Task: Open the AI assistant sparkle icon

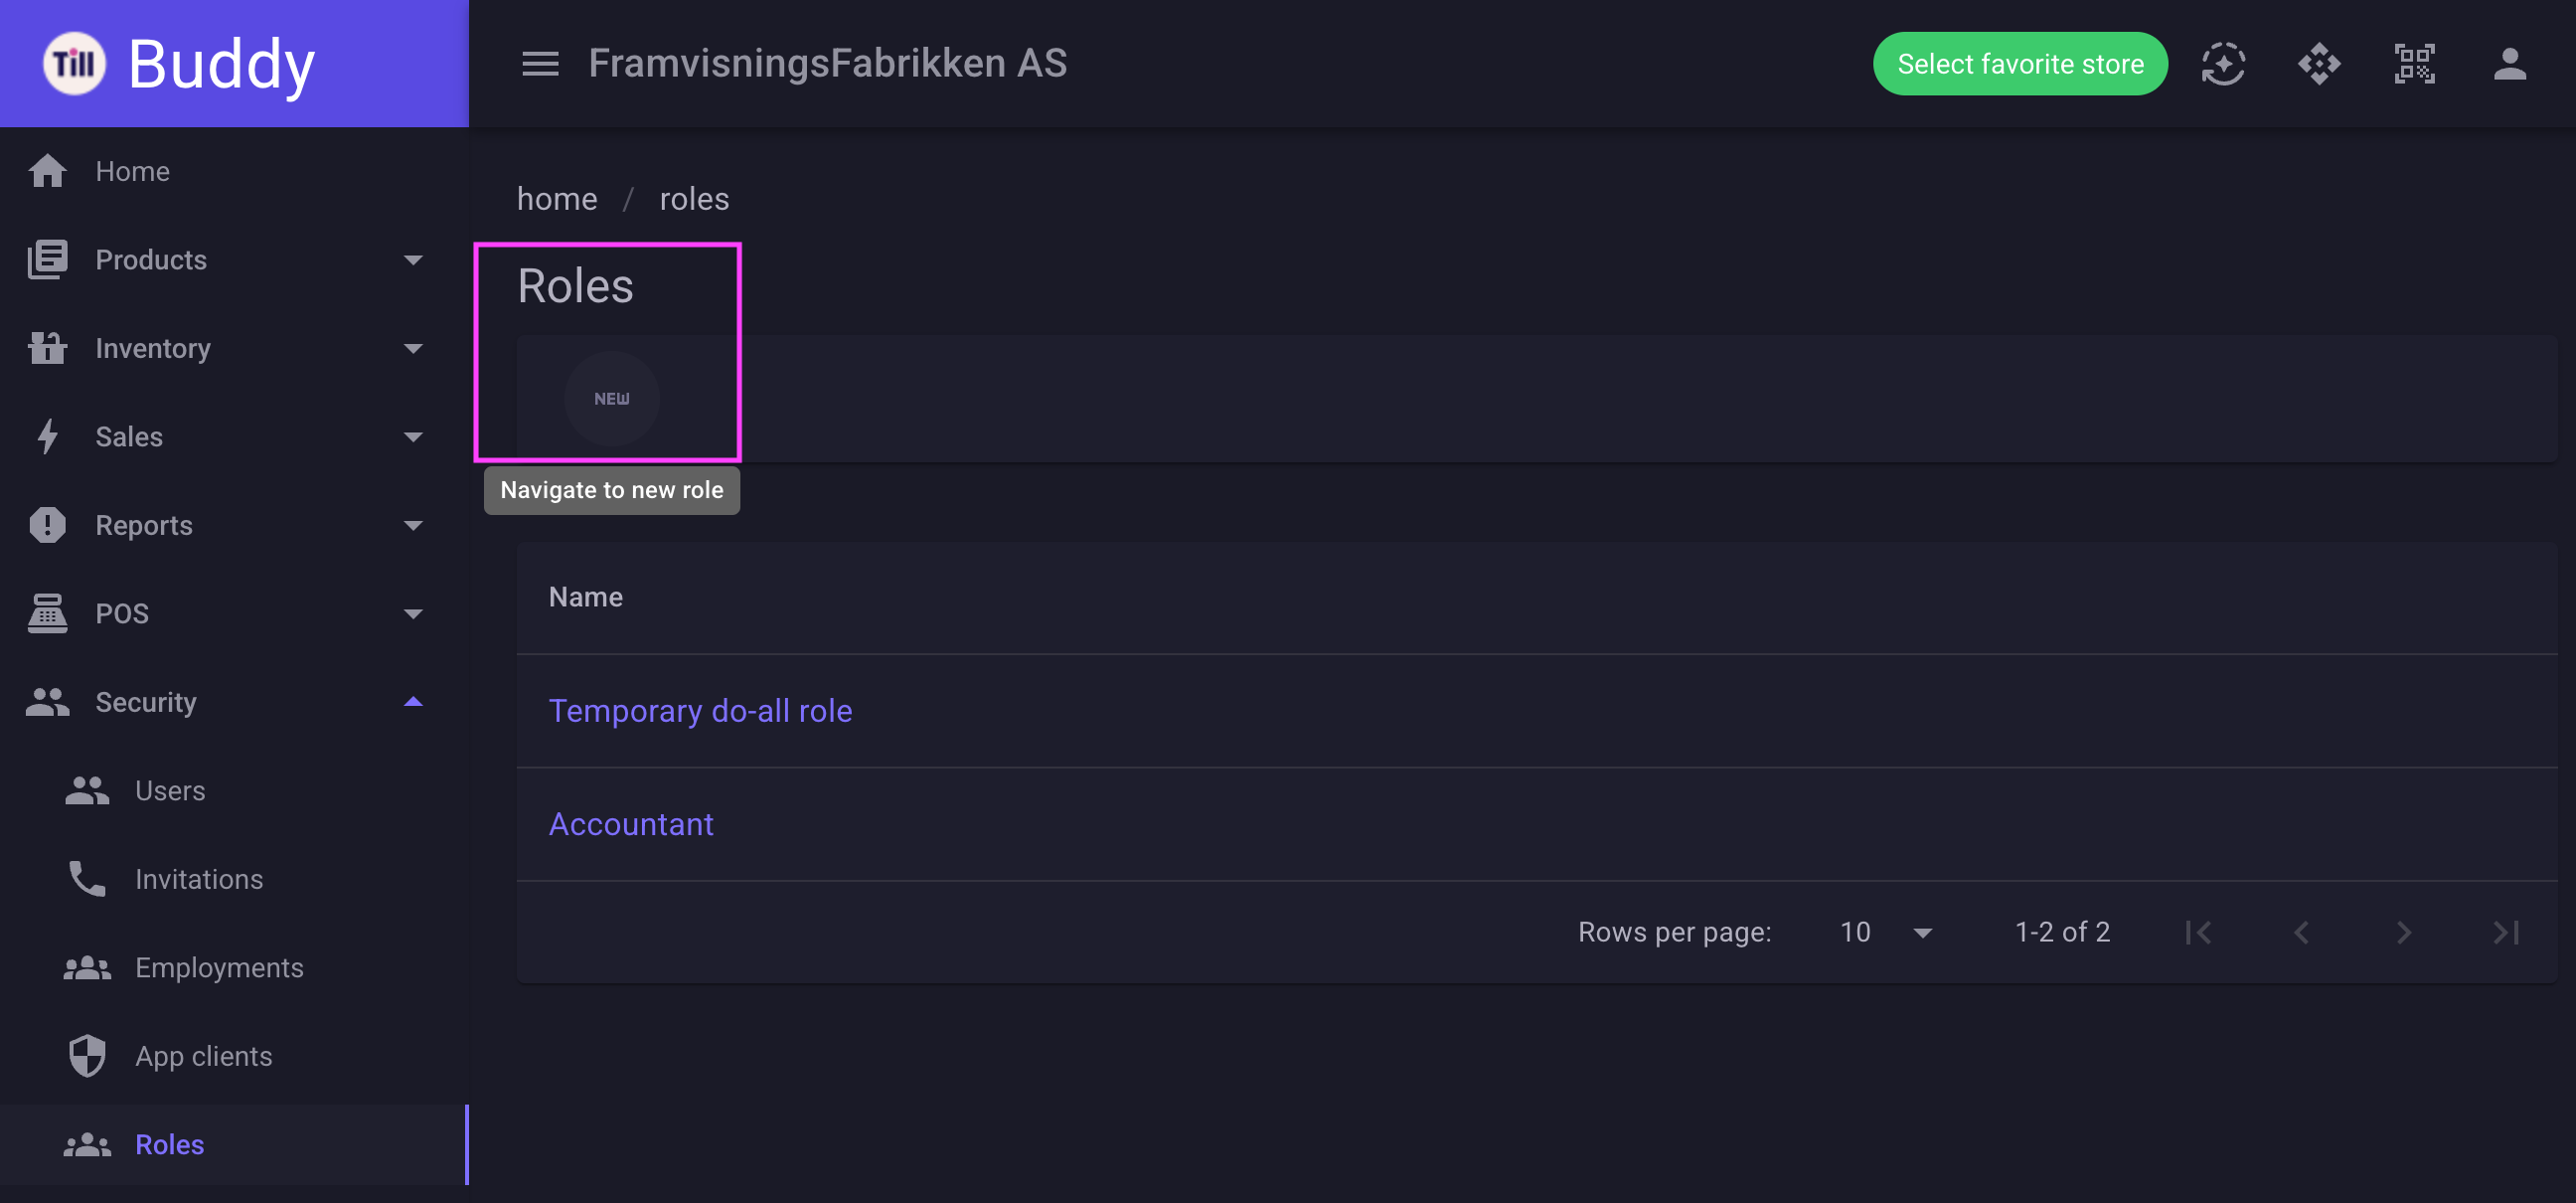Action: 2223,64
